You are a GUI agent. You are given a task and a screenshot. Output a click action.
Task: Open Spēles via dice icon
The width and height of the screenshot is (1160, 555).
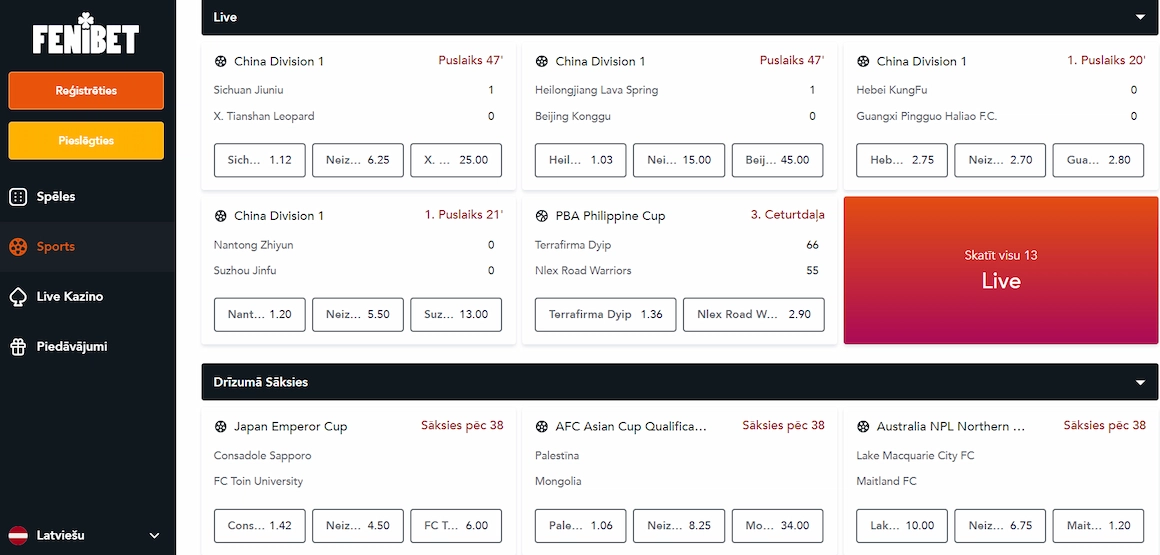point(18,197)
